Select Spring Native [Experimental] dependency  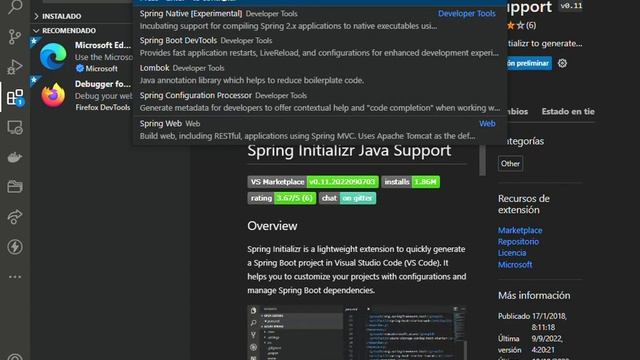[320, 20]
